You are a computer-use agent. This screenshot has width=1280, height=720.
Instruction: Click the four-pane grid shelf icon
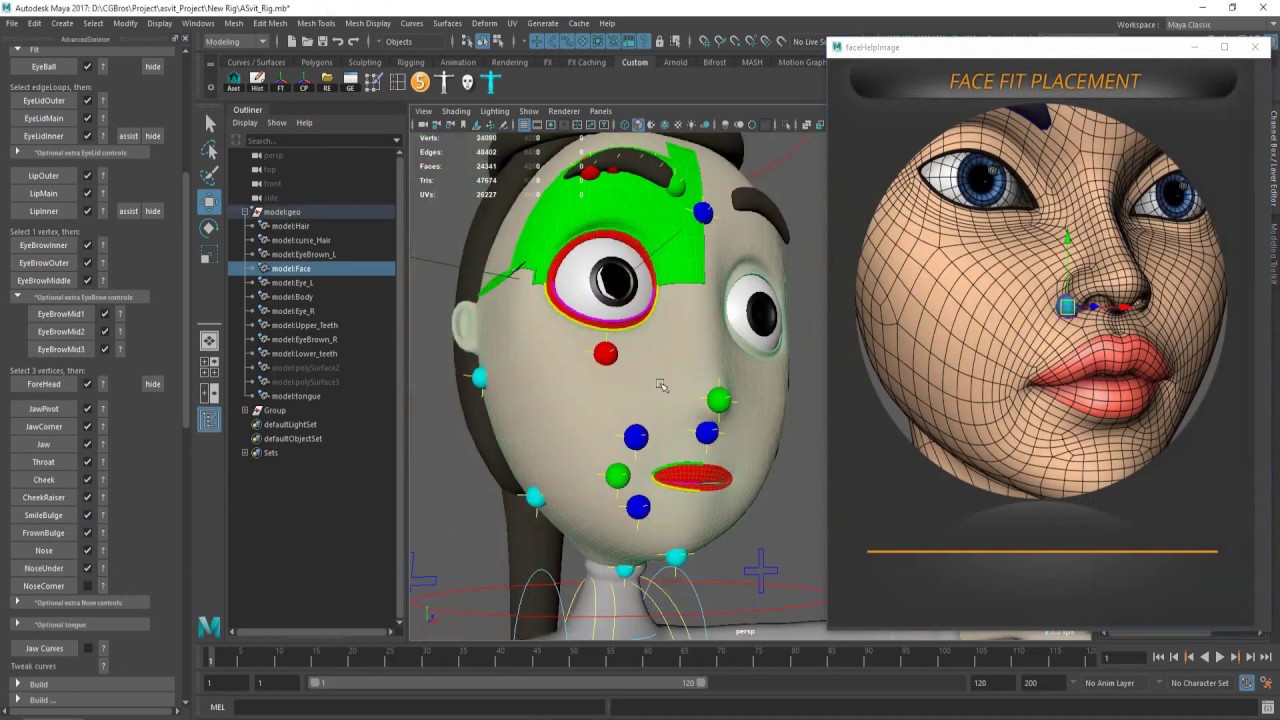pyautogui.click(x=397, y=82)
